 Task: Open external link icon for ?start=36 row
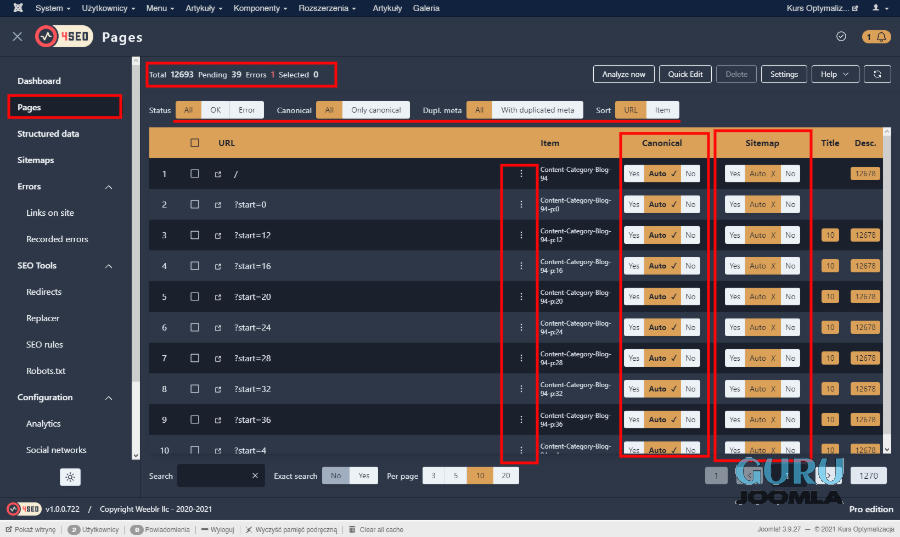pos(218,421)
